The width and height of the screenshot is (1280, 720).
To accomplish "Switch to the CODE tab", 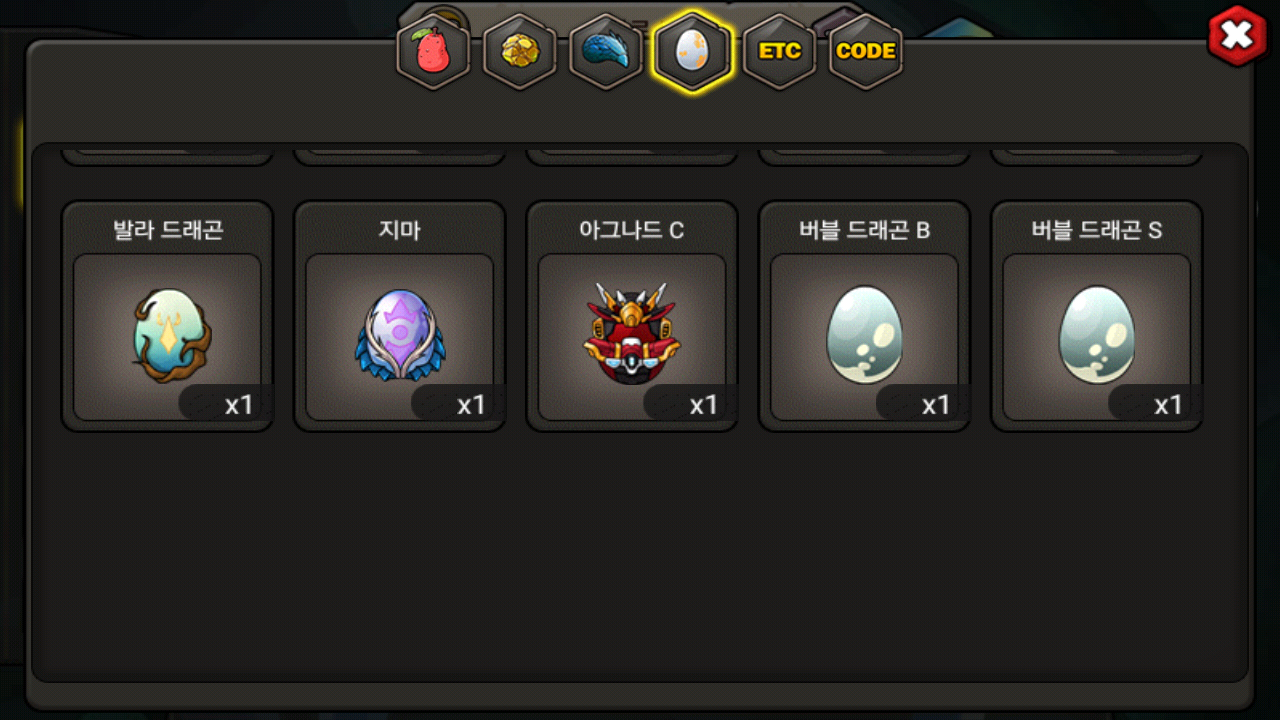I will click(x=865, y=52).
